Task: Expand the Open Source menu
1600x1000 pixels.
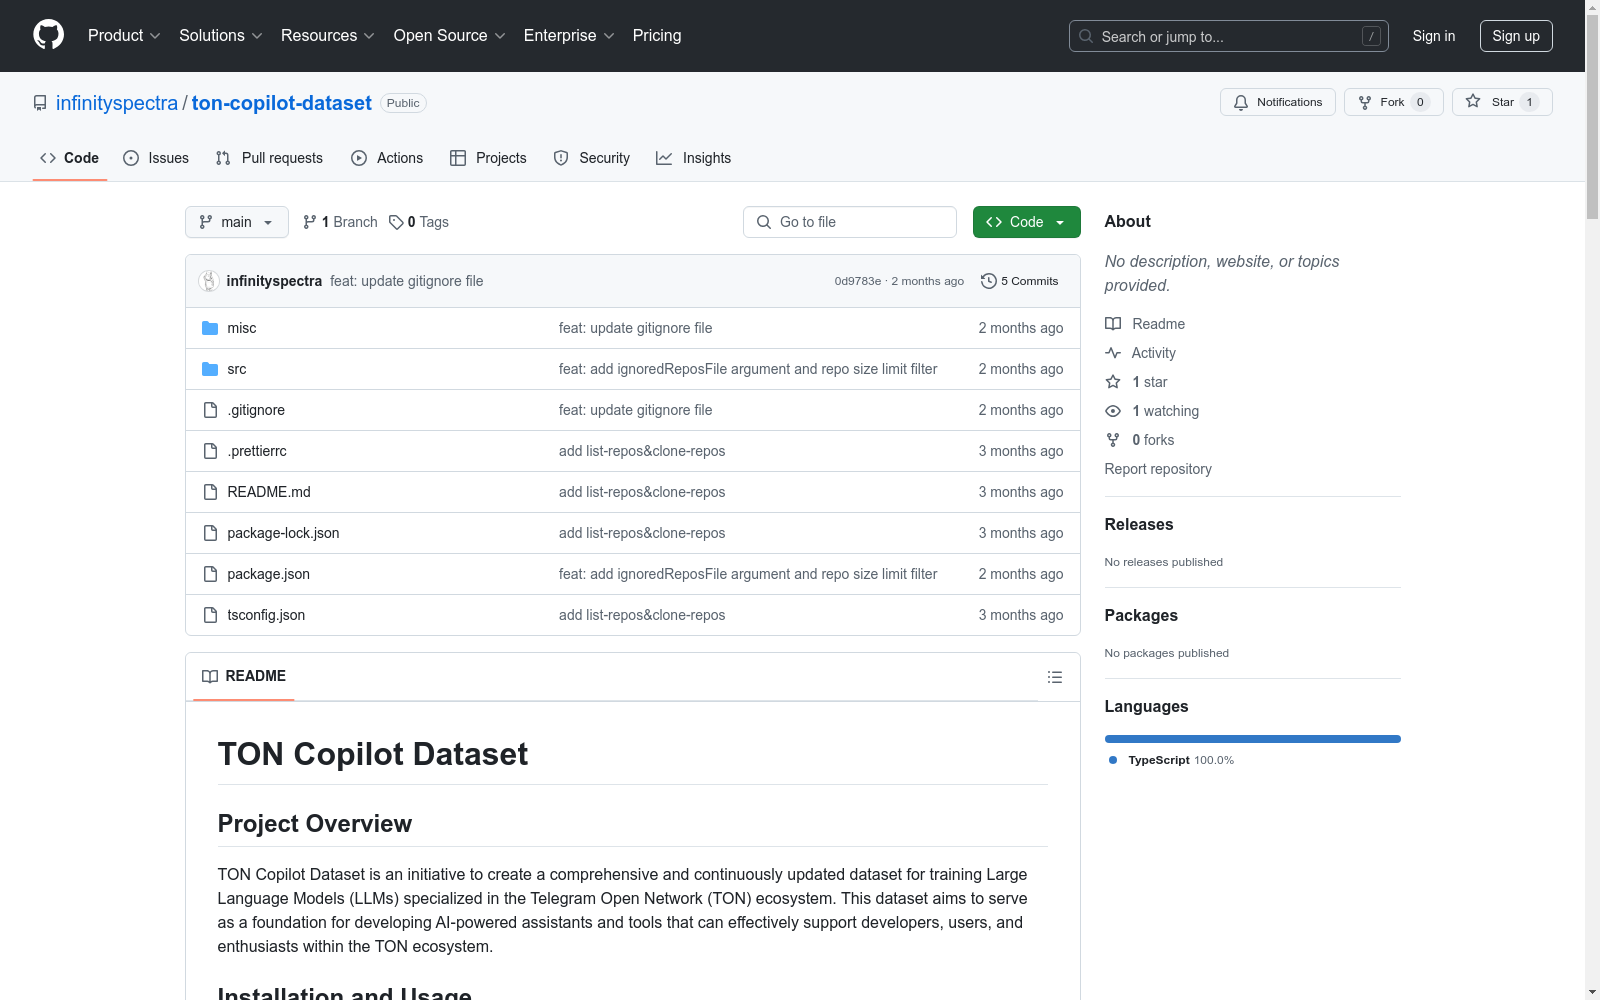Action: coord(450,36)
